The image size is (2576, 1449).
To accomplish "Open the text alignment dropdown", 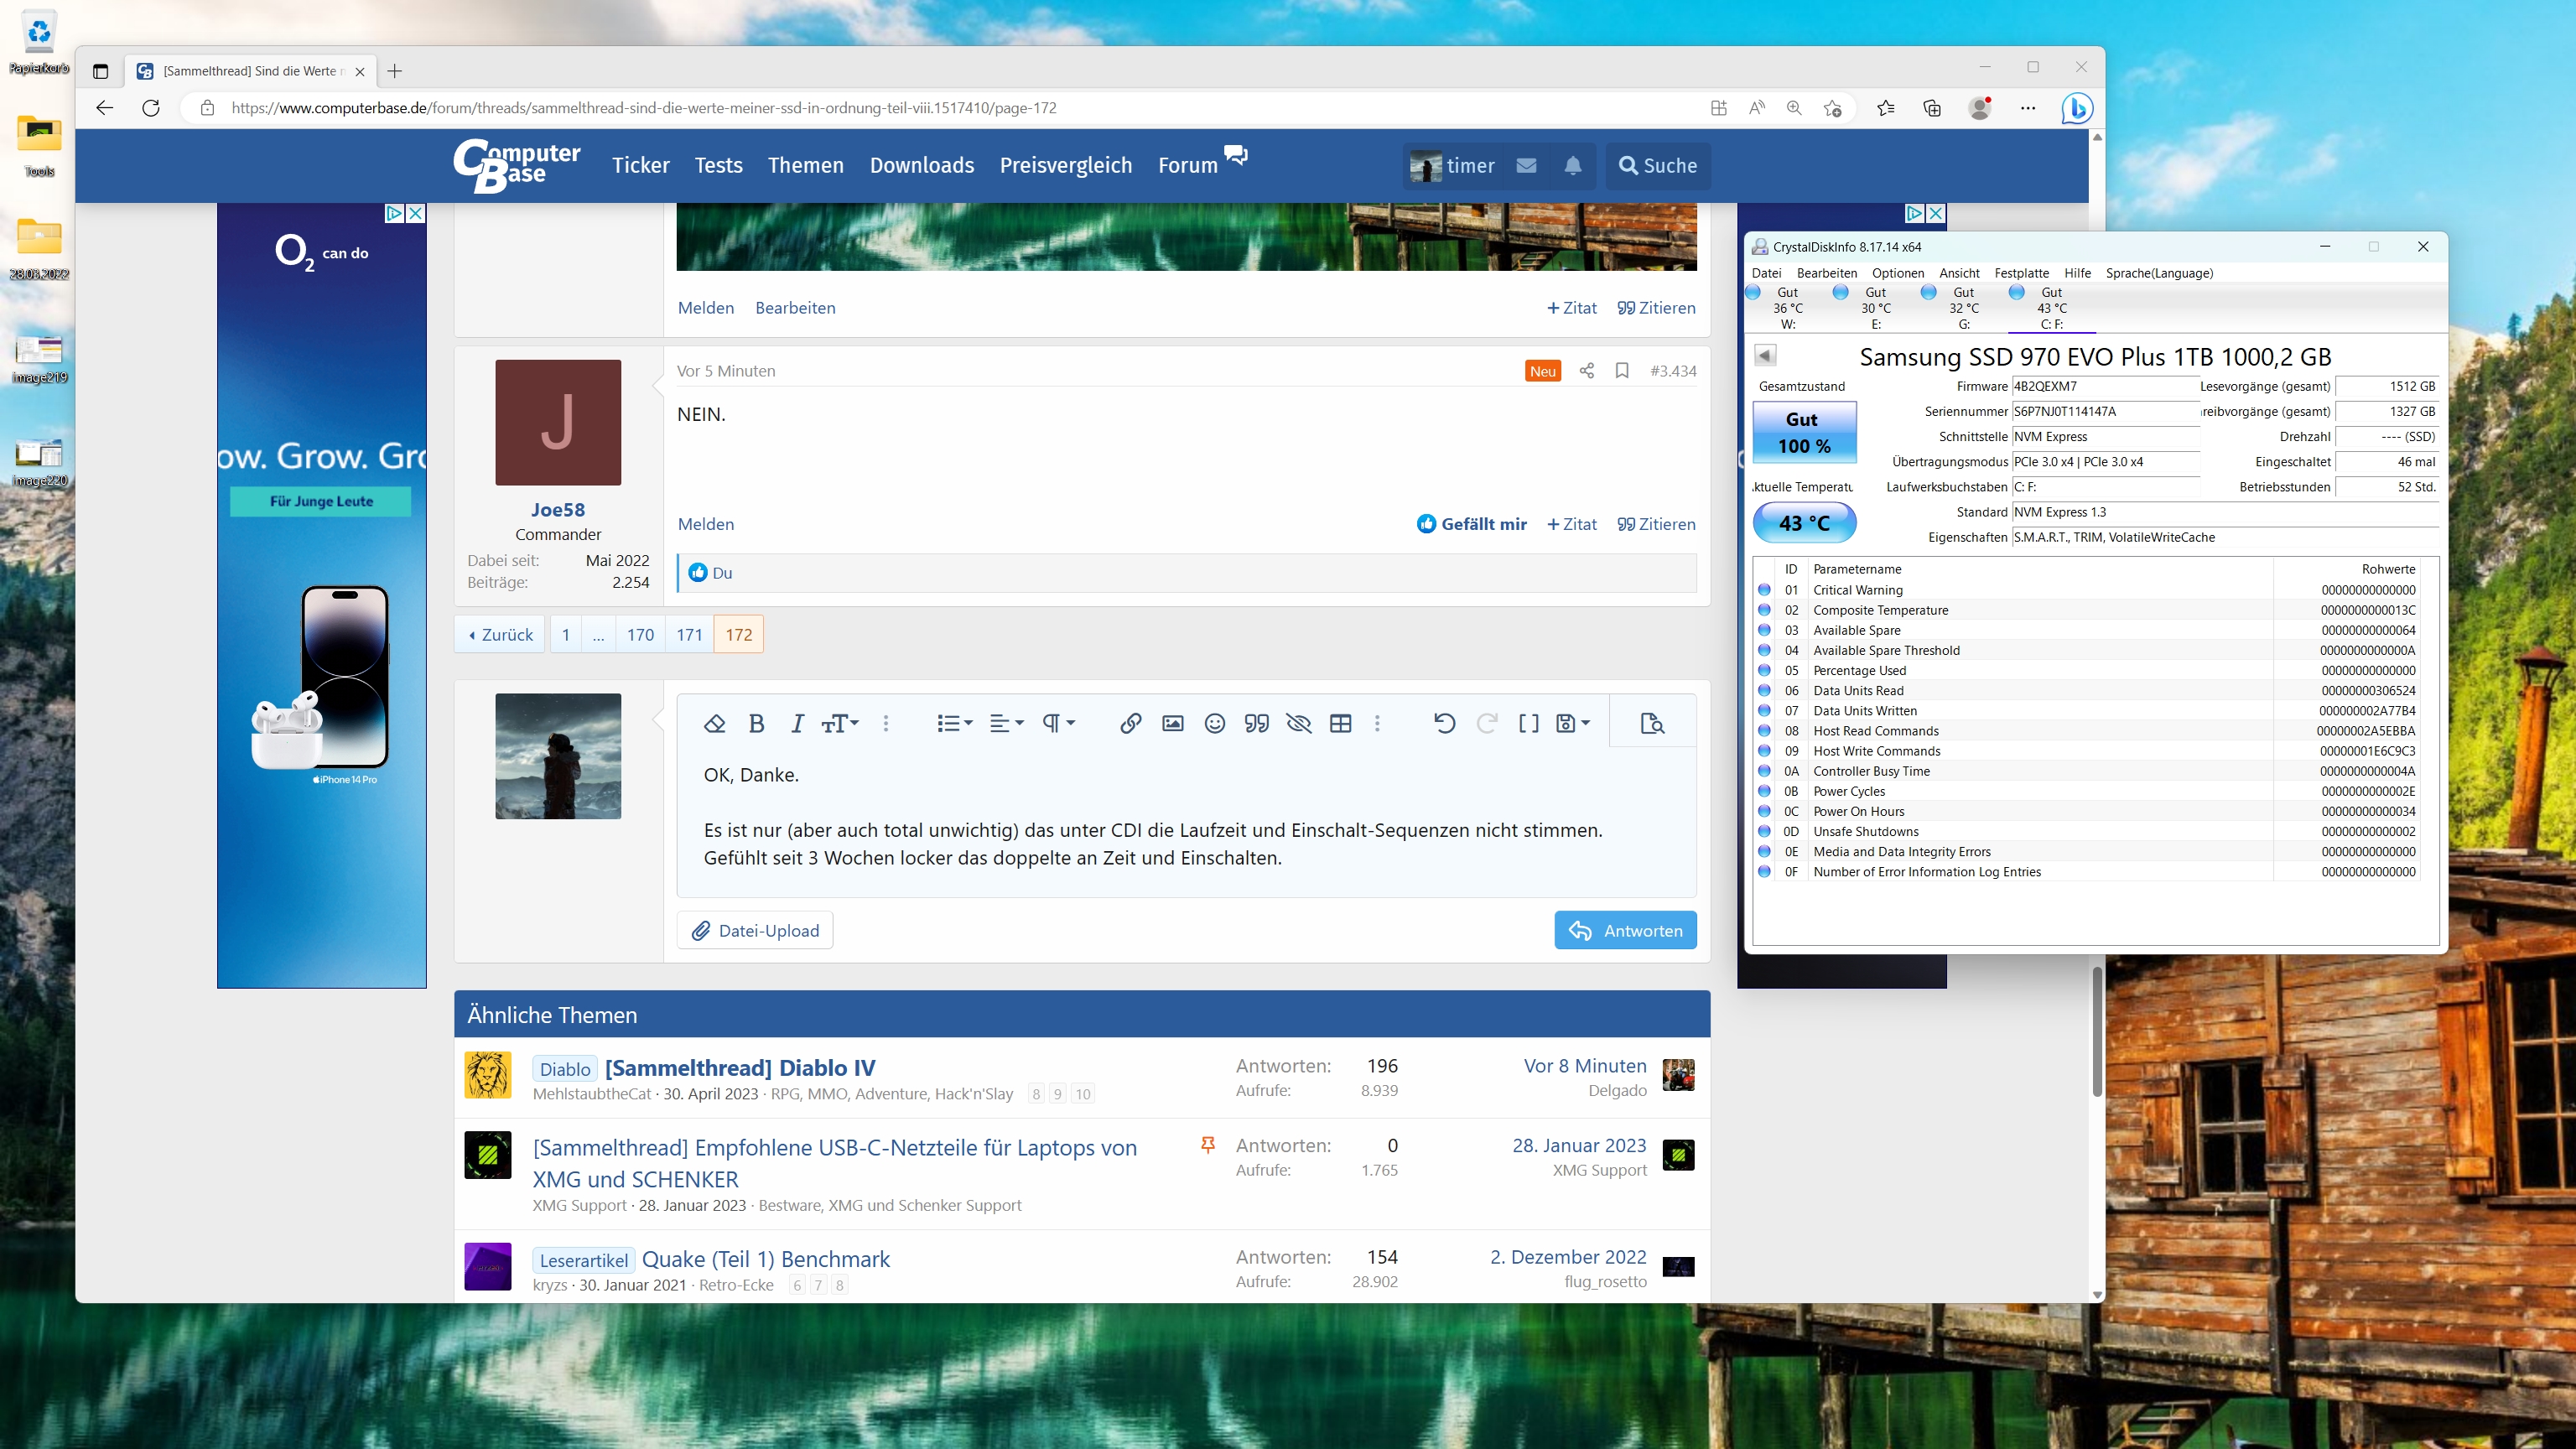I will pos(1006,723).
